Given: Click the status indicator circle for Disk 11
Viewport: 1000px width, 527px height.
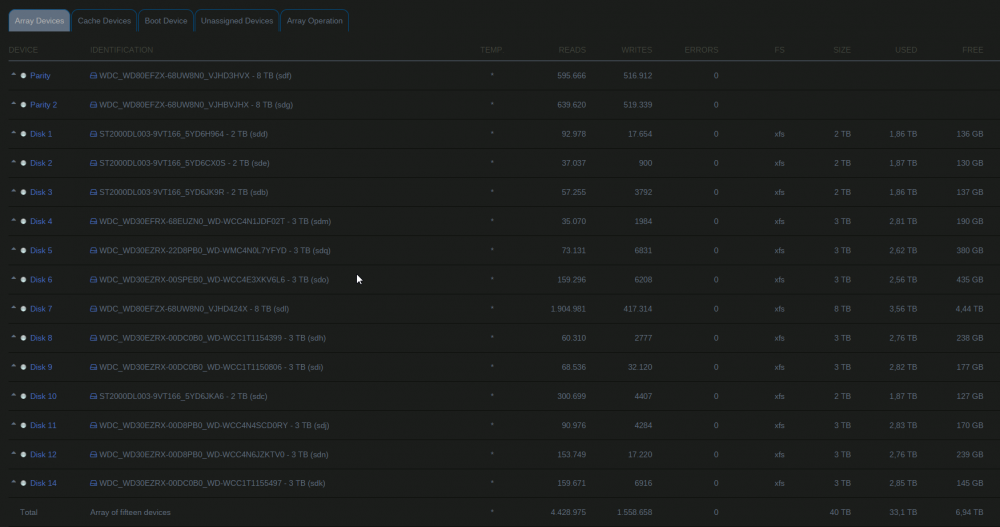Looking at the screenshot, I should 24,426.
